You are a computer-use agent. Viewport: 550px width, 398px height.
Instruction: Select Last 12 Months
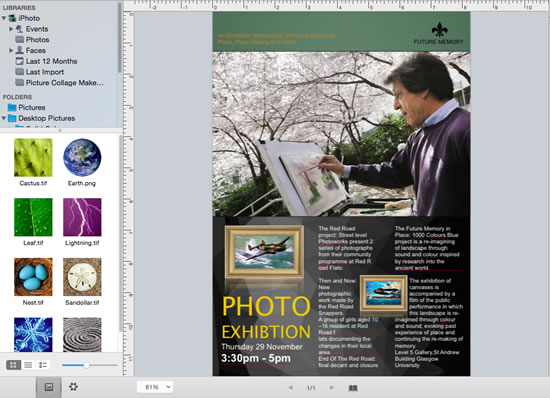(51, 61)
